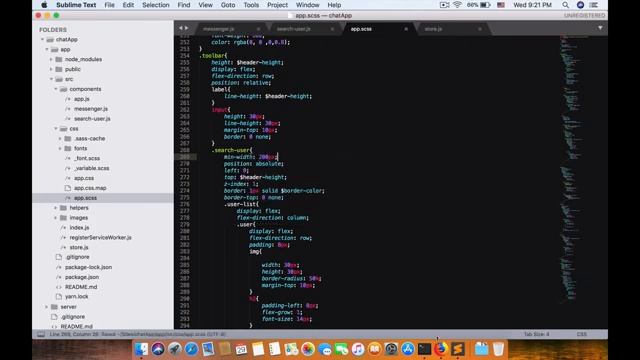This screenshot has height=360, width=640.
Task: Expand the helpers folder
Action: coord(56,208)
